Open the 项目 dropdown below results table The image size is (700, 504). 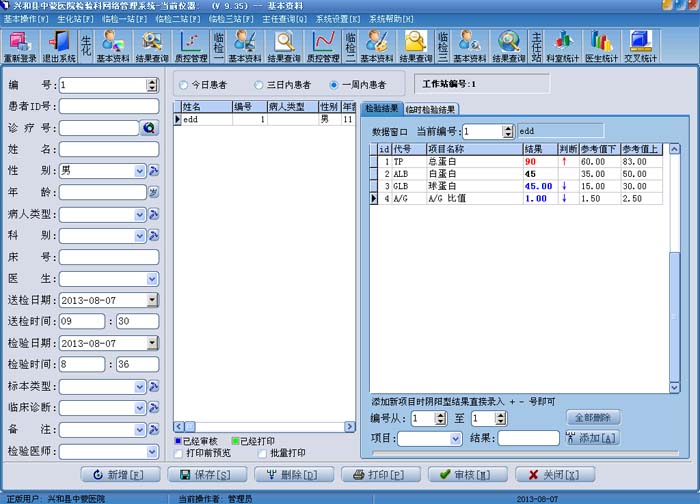coord(455,439)
